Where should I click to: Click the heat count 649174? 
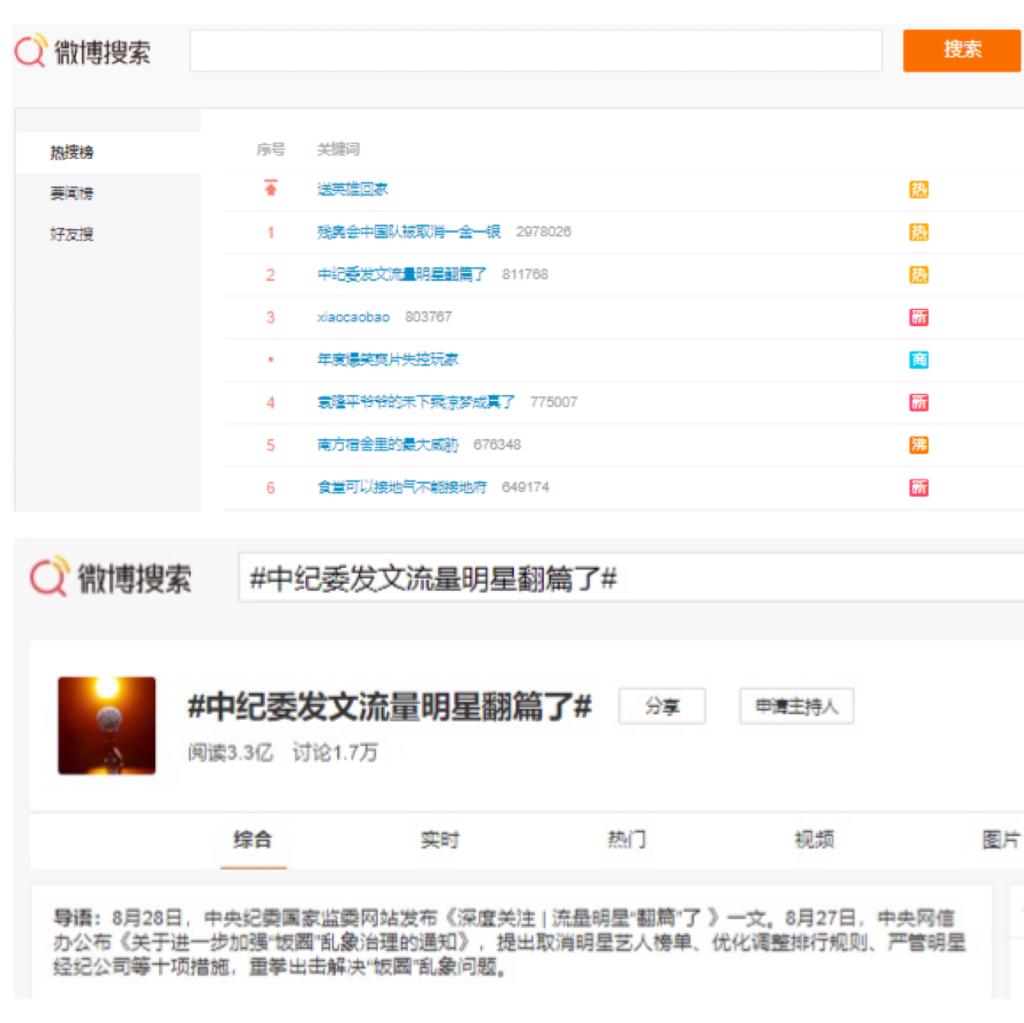525,487
